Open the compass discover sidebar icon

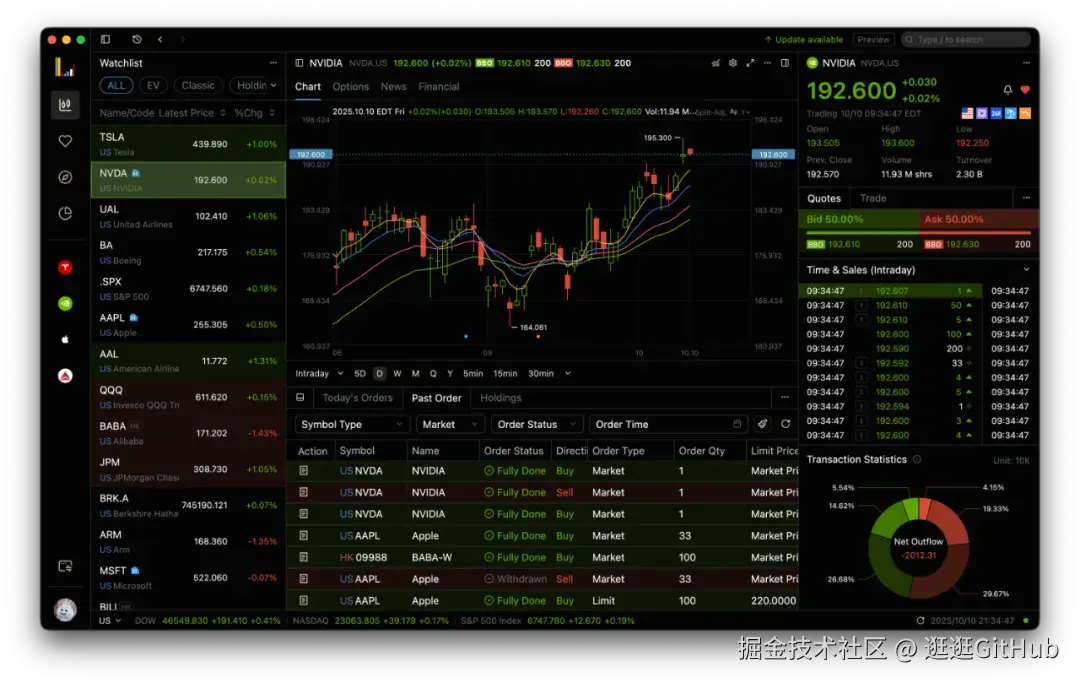65,177
